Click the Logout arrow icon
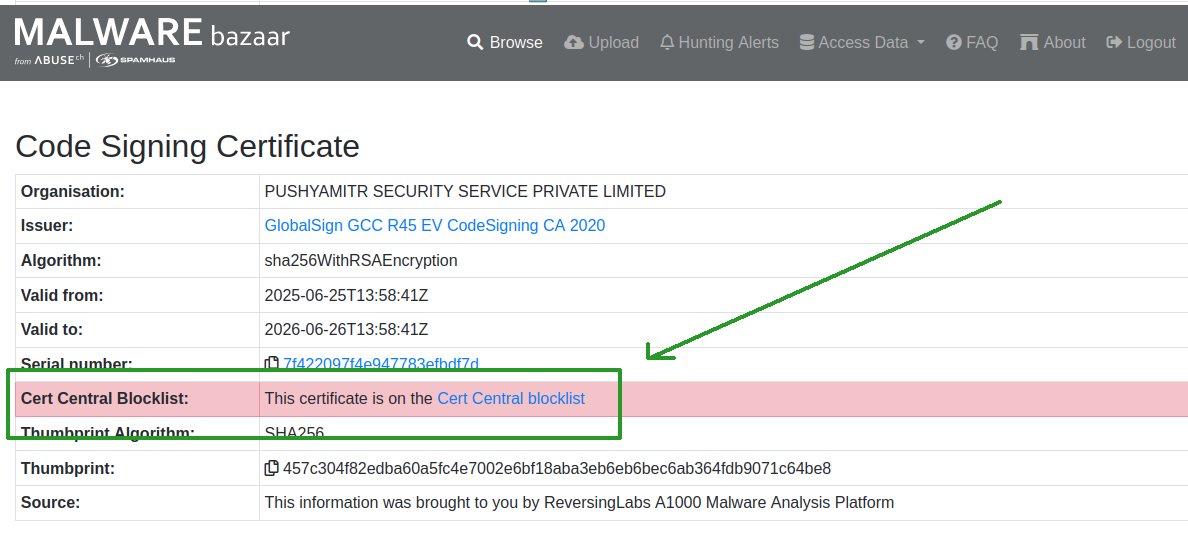The width and height of the screenshot is (1188, 560). (1114, 42)
